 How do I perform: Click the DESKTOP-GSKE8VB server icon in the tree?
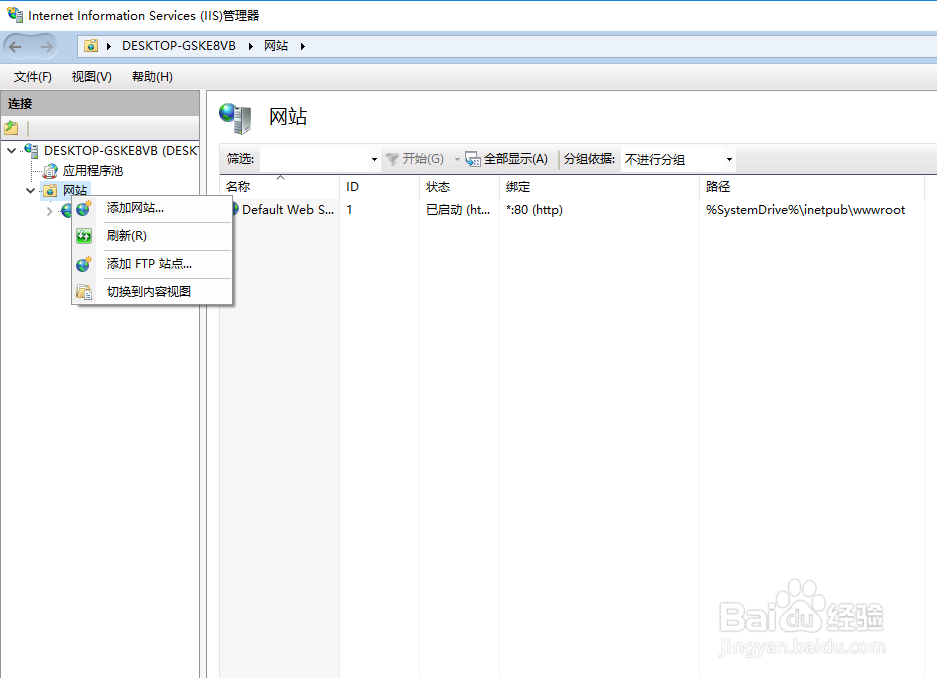coord(31,150)
